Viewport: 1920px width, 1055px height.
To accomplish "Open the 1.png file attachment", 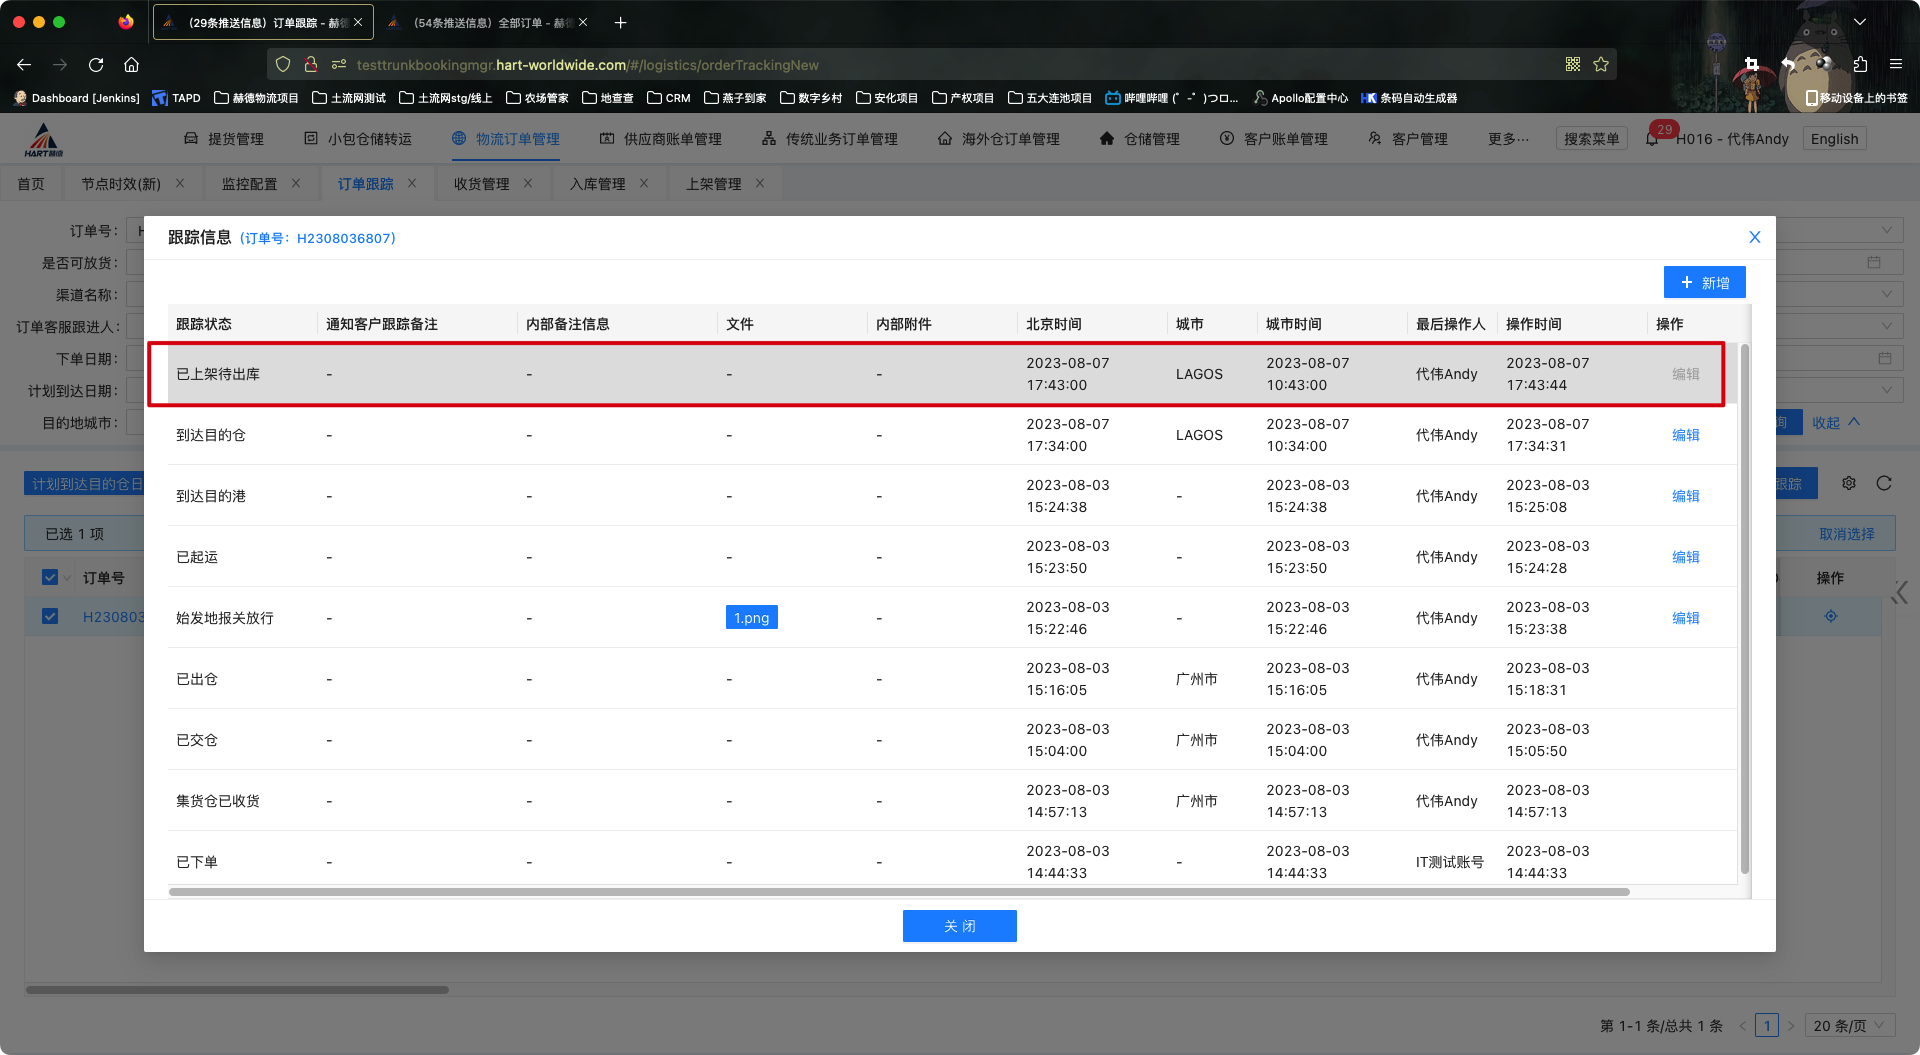I will 751,618.
